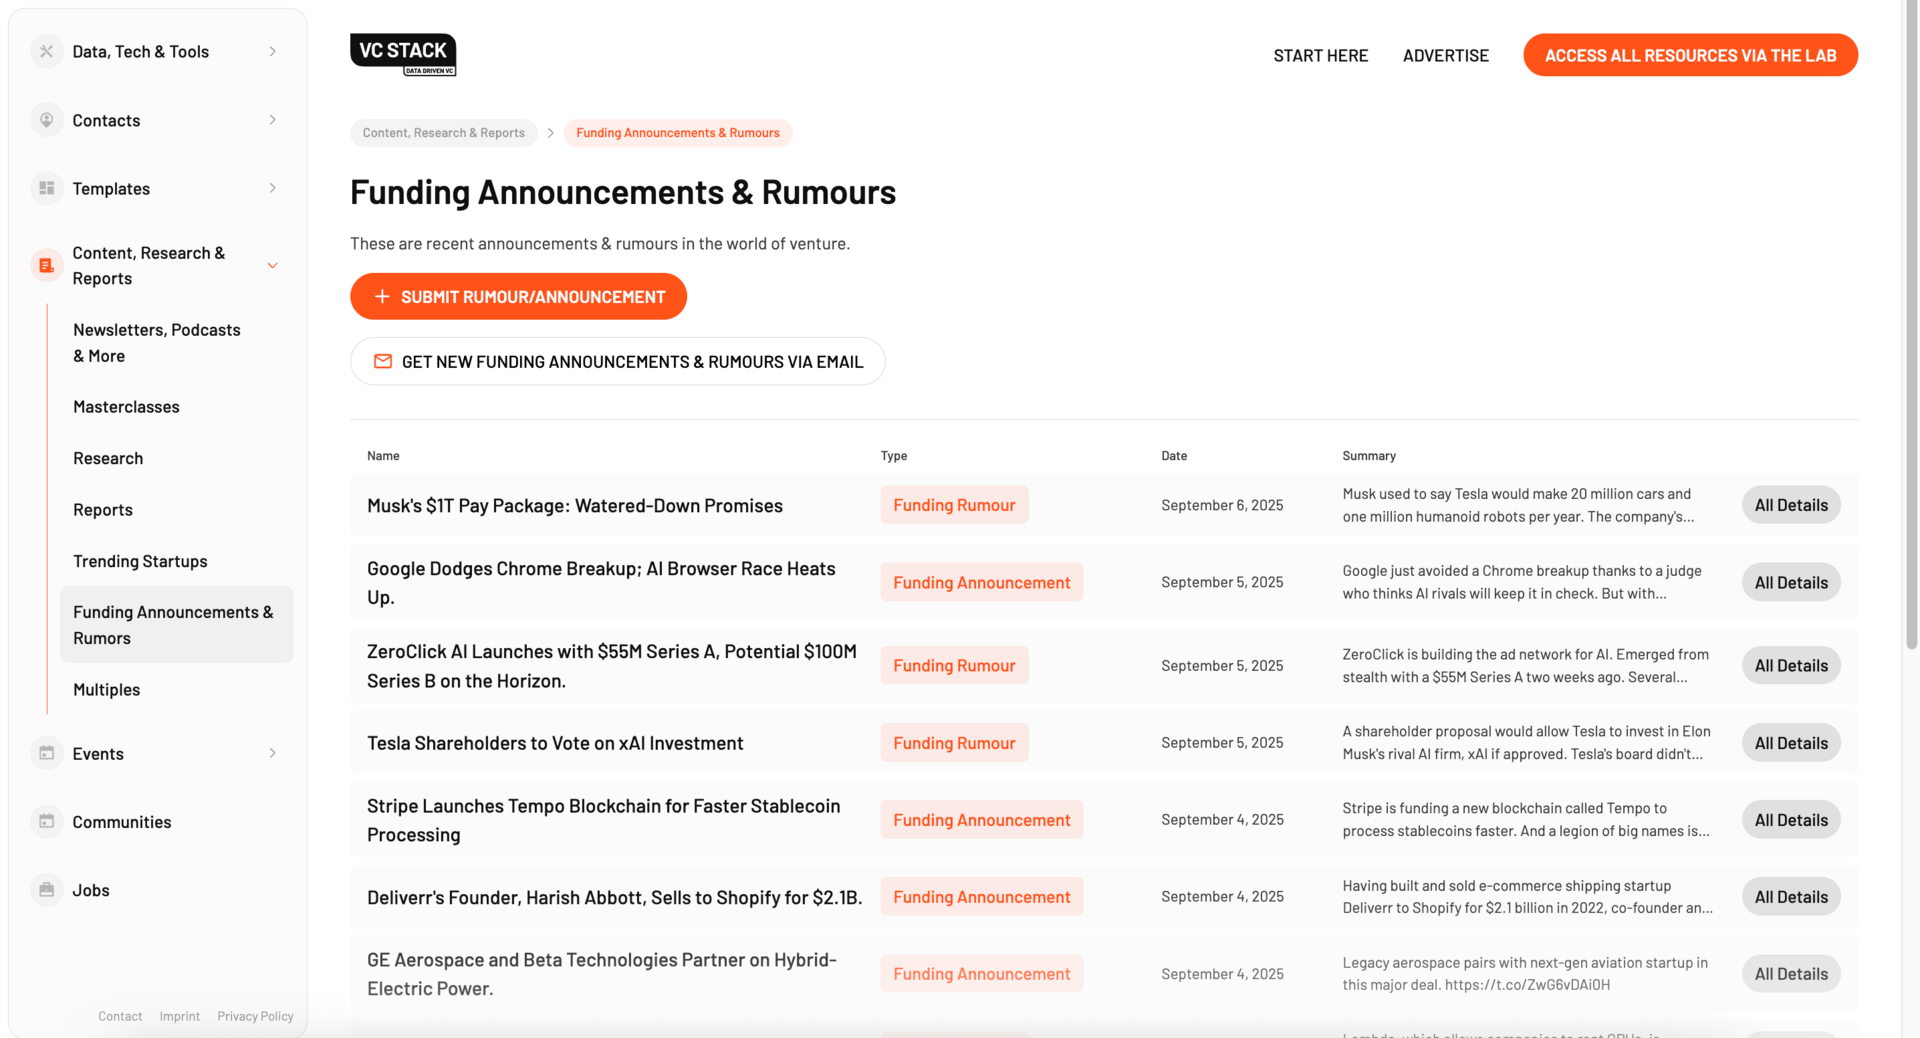Click GE Aerospace and Beta Technologies title
The width and height of the screenshot is (1920, 1038).
click(602, 974)
